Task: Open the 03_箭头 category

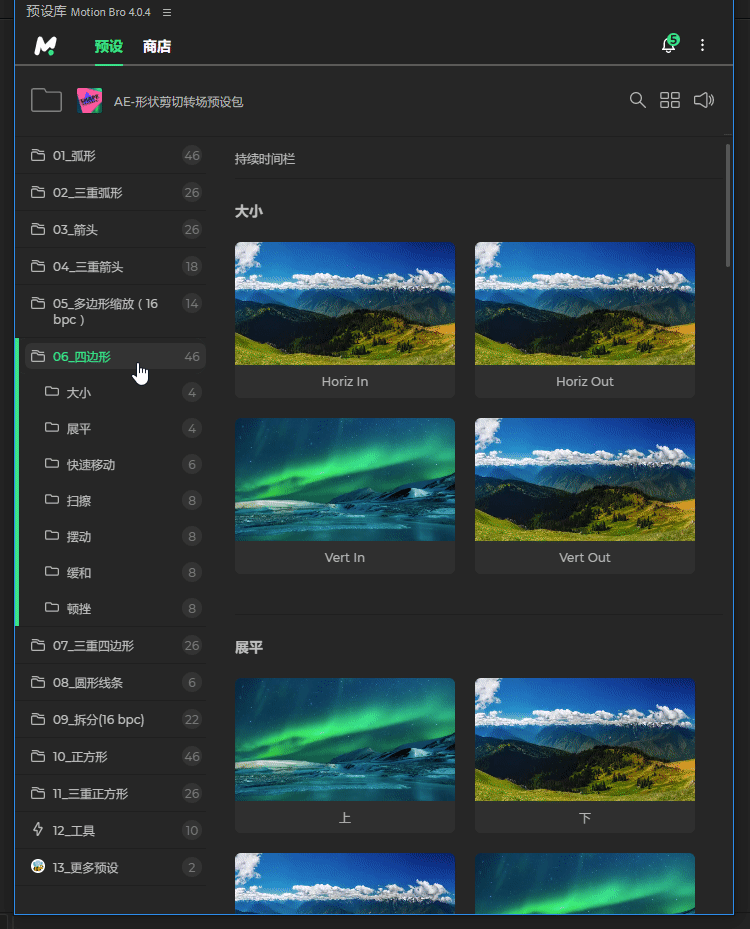Action: [111, 229]
